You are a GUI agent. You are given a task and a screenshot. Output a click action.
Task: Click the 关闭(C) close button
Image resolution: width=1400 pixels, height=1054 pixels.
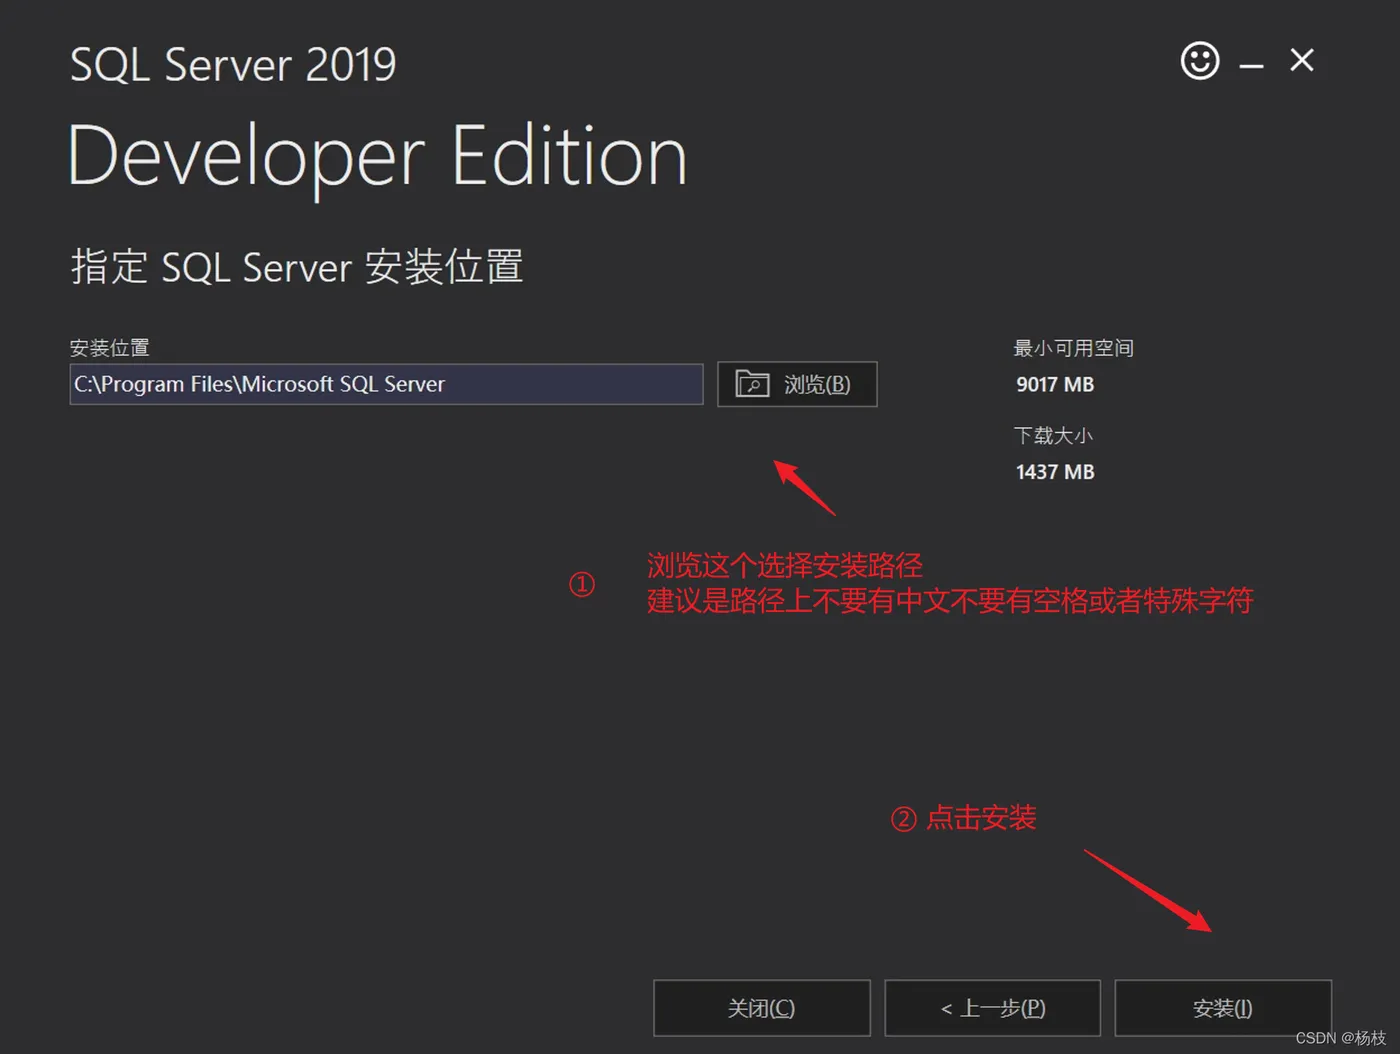click(x=762, y=1008)
